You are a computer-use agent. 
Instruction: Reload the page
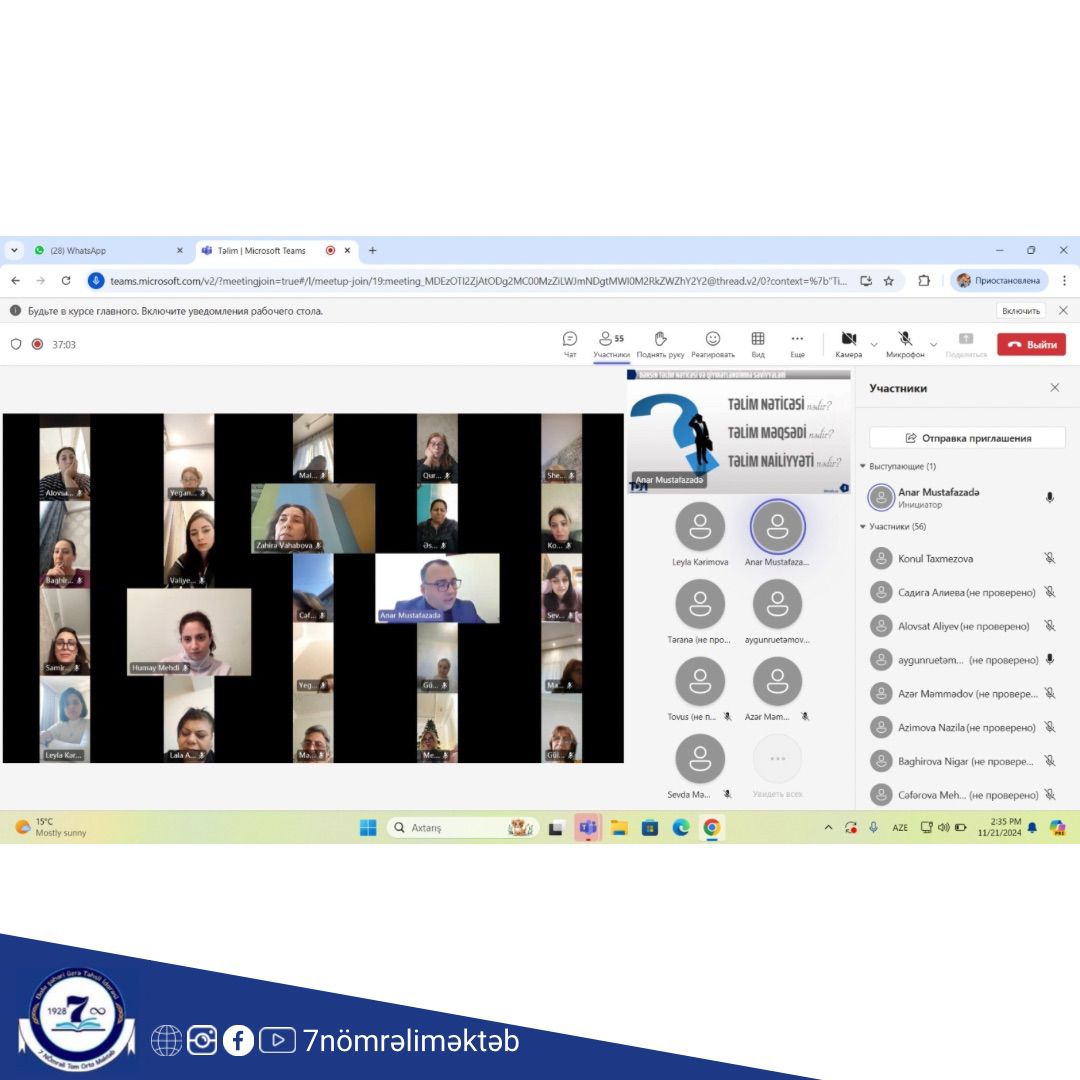tap(66, 281)
